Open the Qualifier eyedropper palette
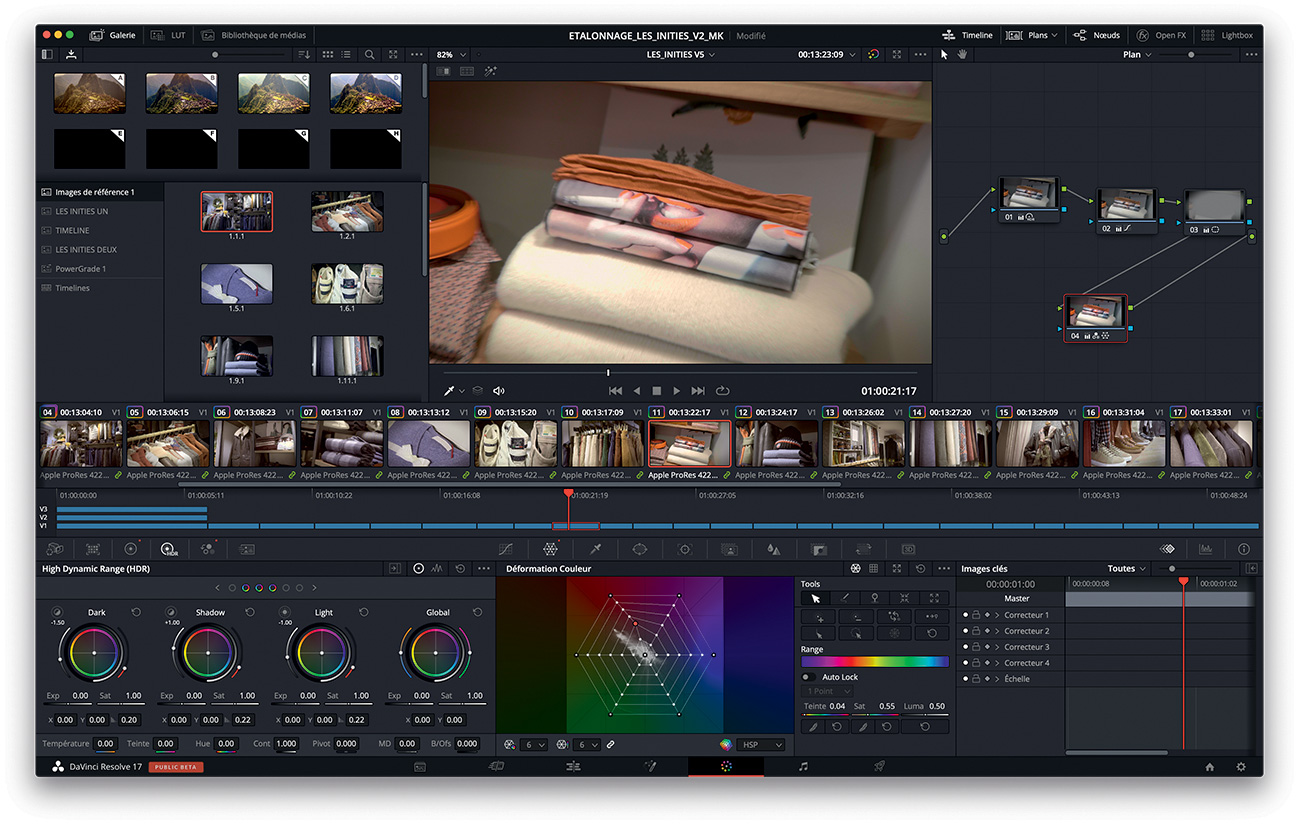The width and height of the screenshot is (1299, 824). (595, 549)
